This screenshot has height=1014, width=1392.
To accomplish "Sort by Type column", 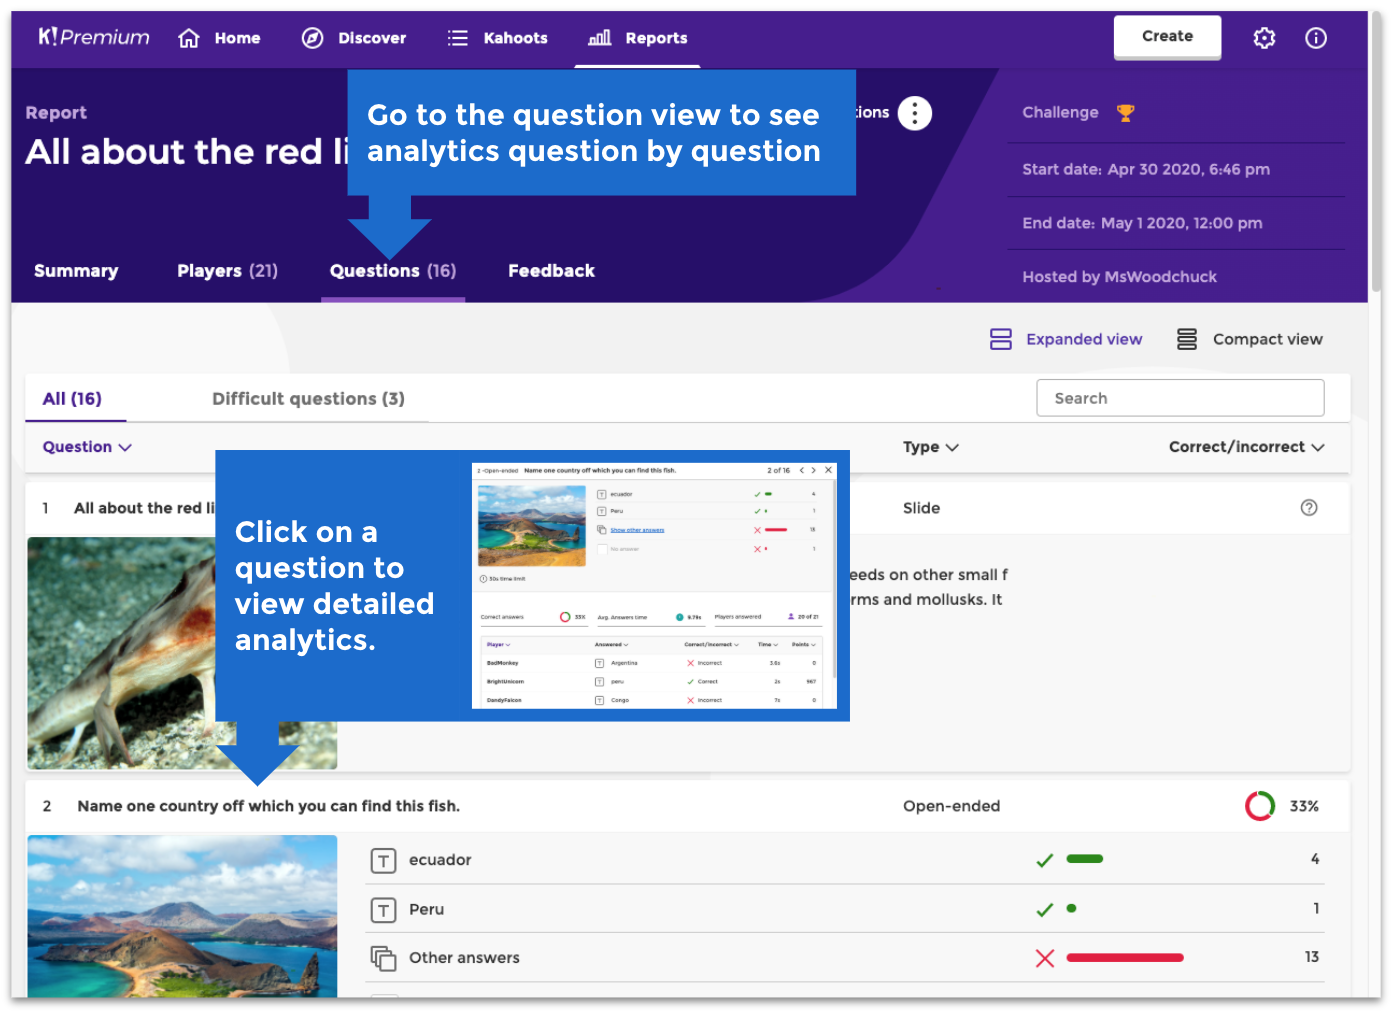I will click(930, 447).
